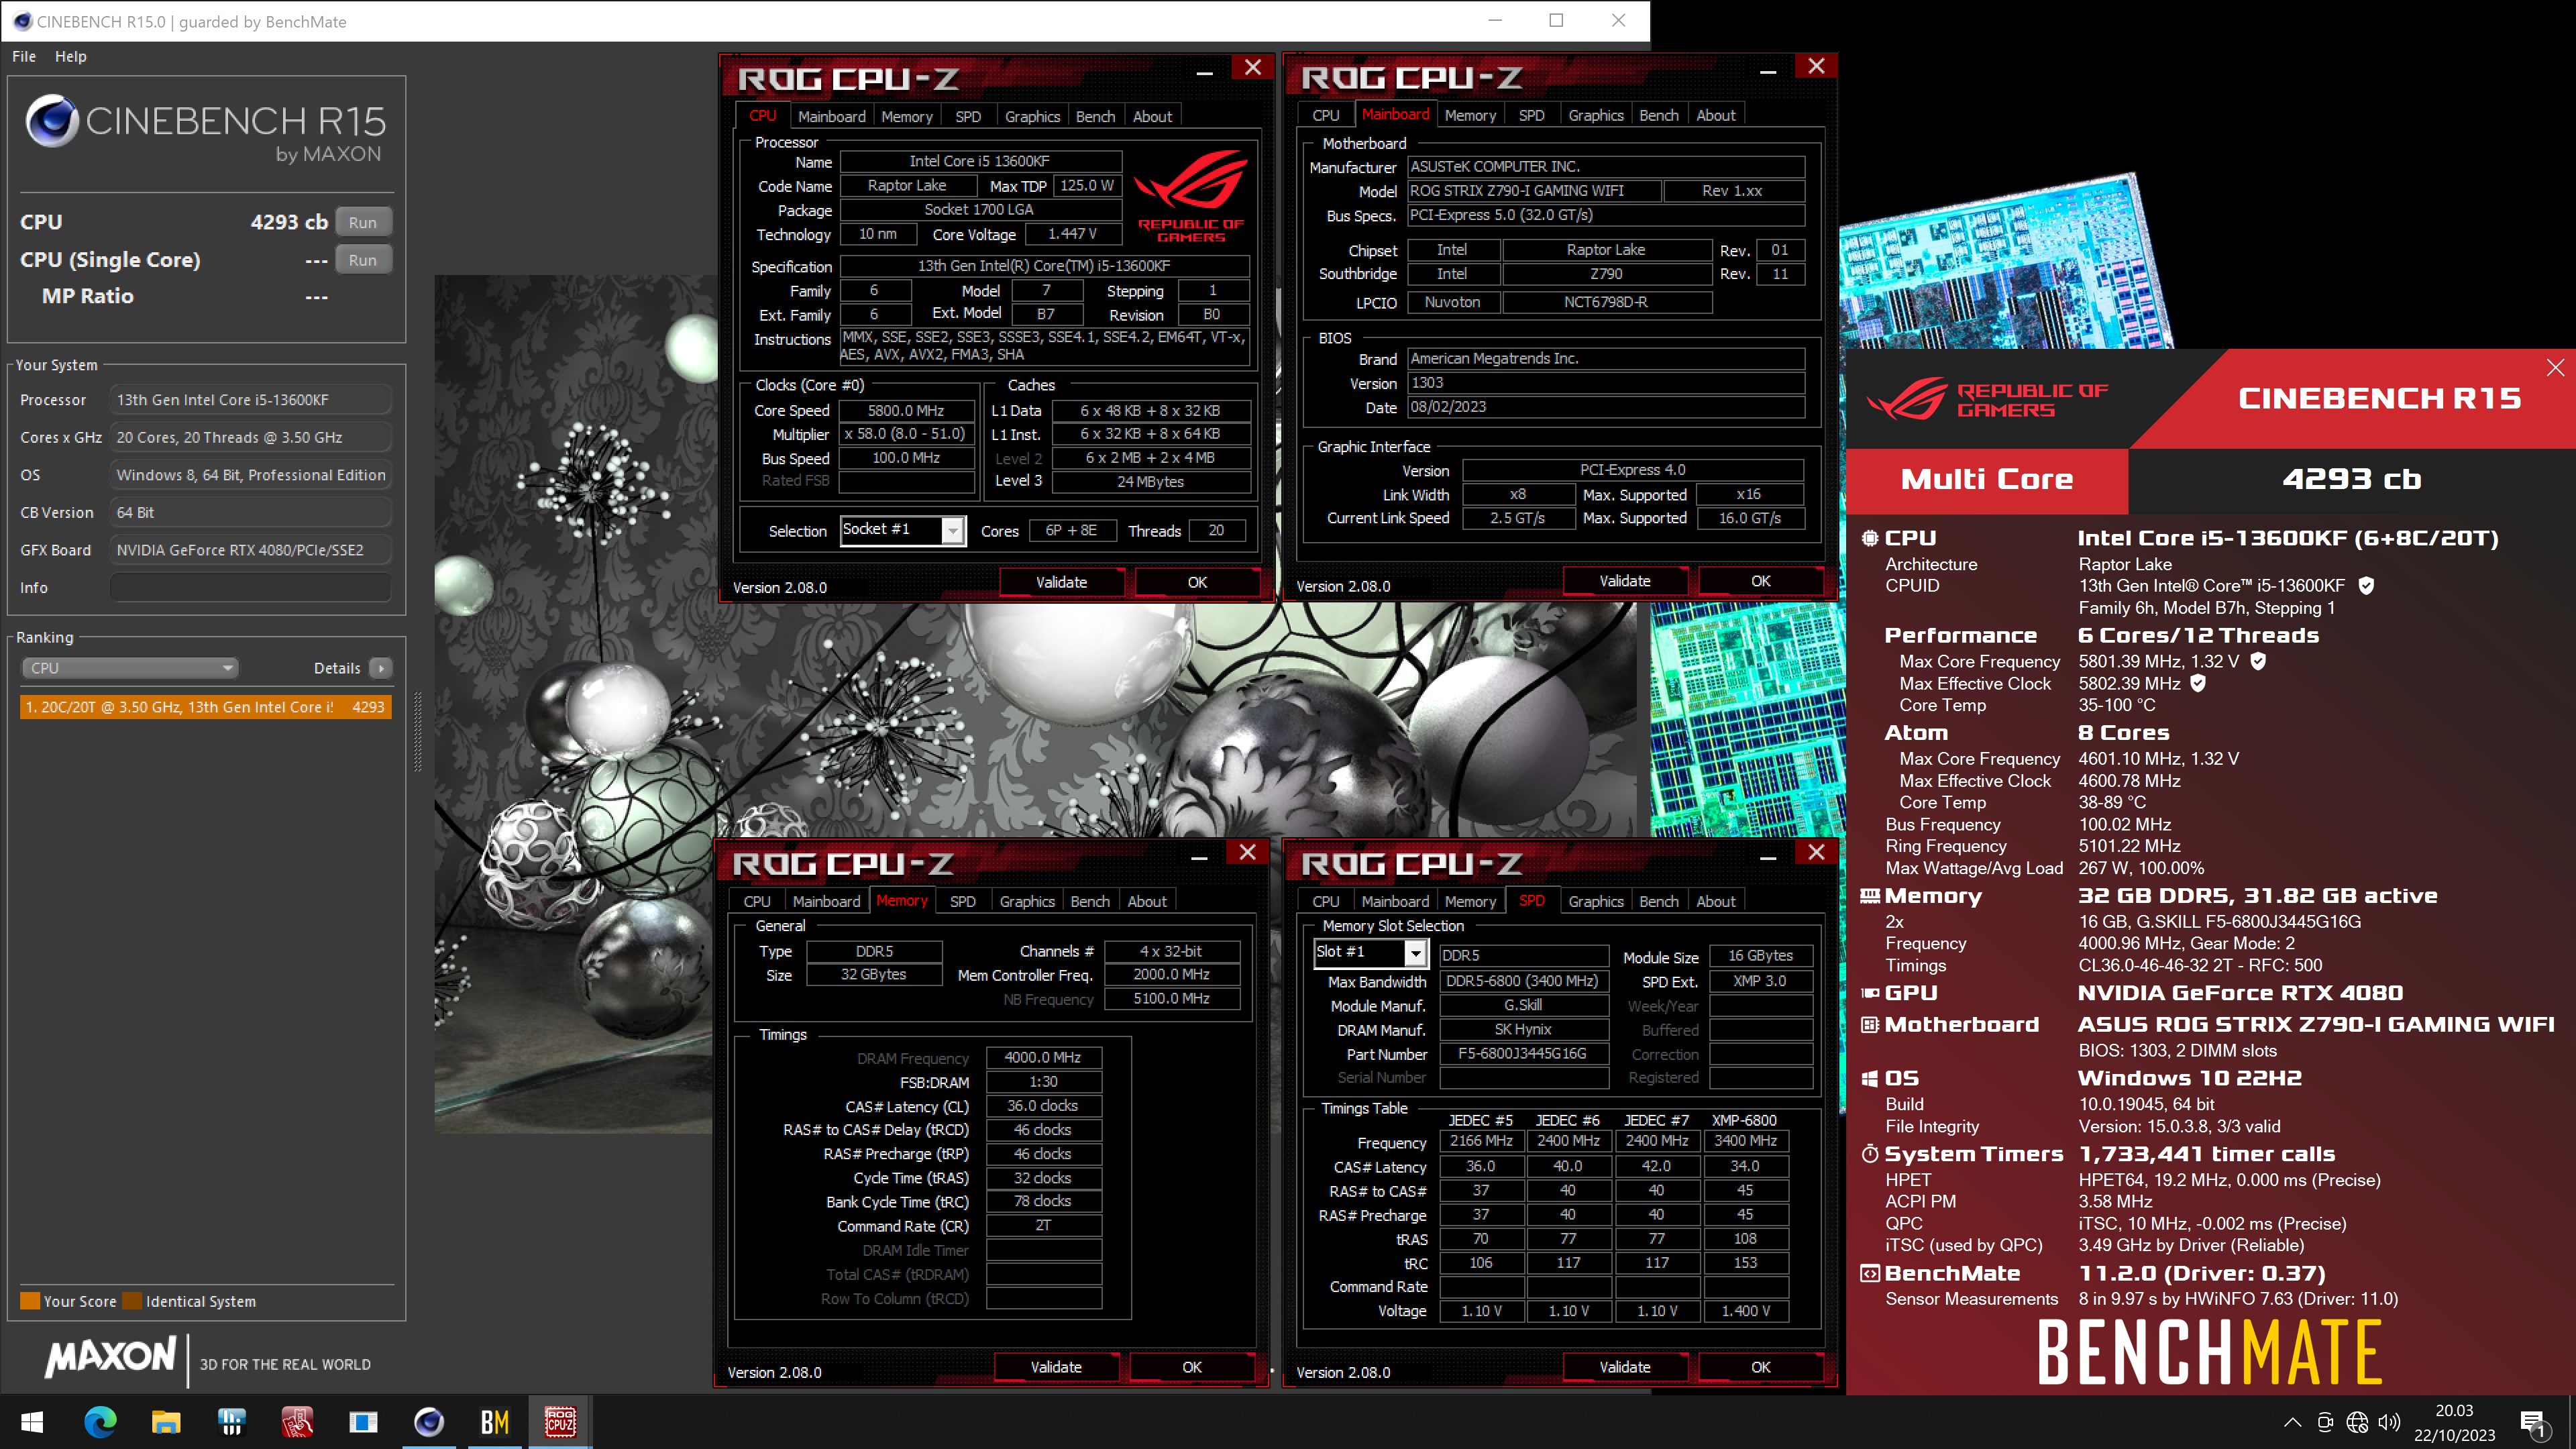Open the Windows Start menu

point(32,1421)
